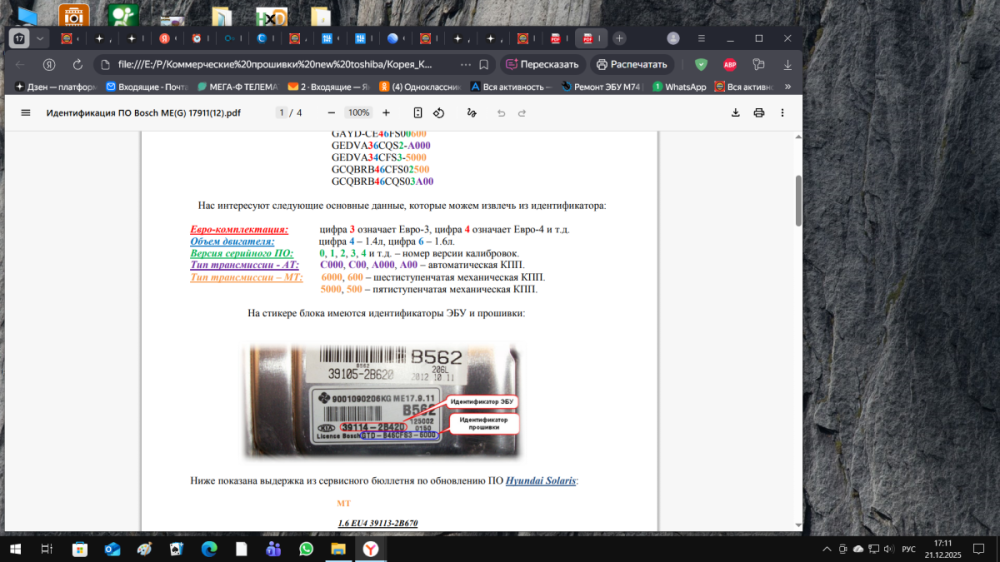Redo PDF annotation

pos(522,113)
